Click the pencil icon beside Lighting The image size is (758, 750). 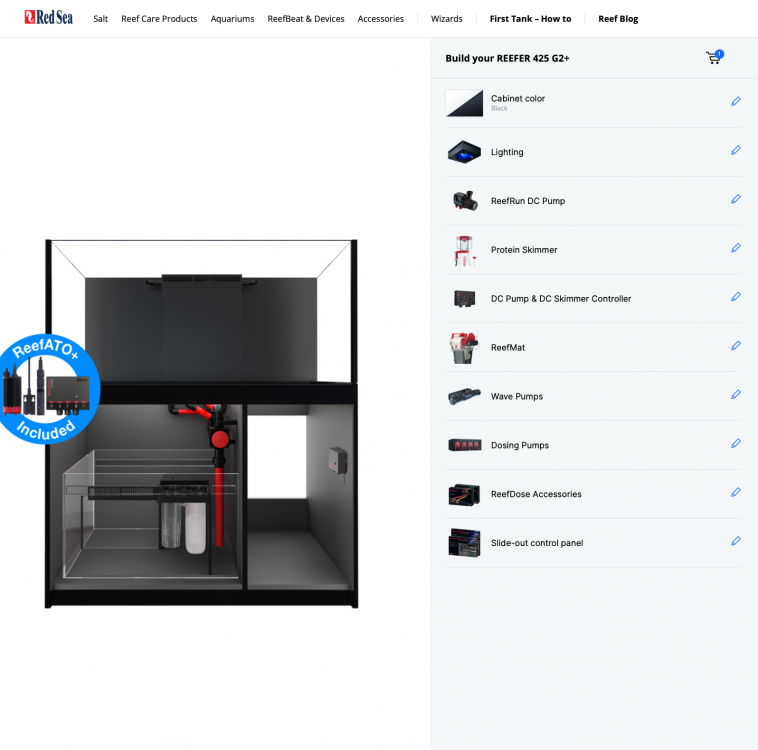click(735, 151)
